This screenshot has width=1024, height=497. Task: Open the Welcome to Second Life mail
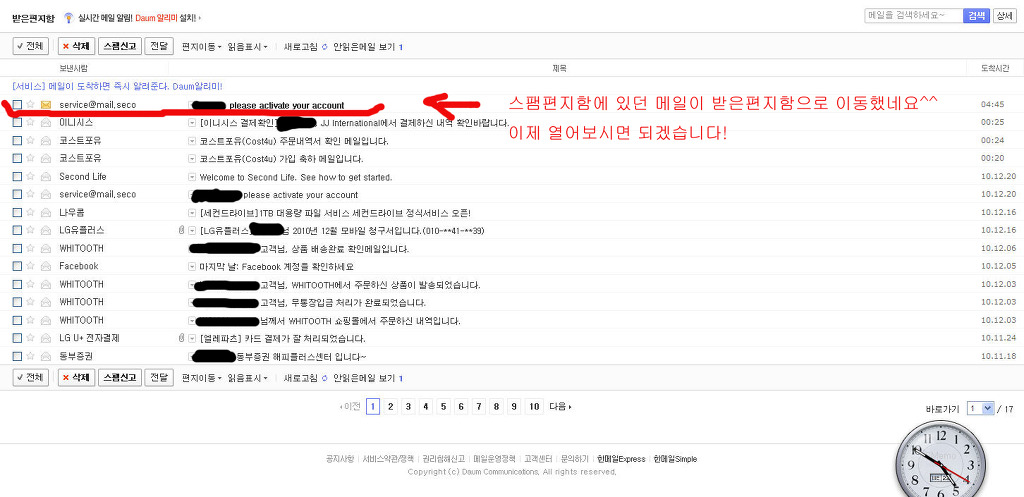tap(296, 177)
